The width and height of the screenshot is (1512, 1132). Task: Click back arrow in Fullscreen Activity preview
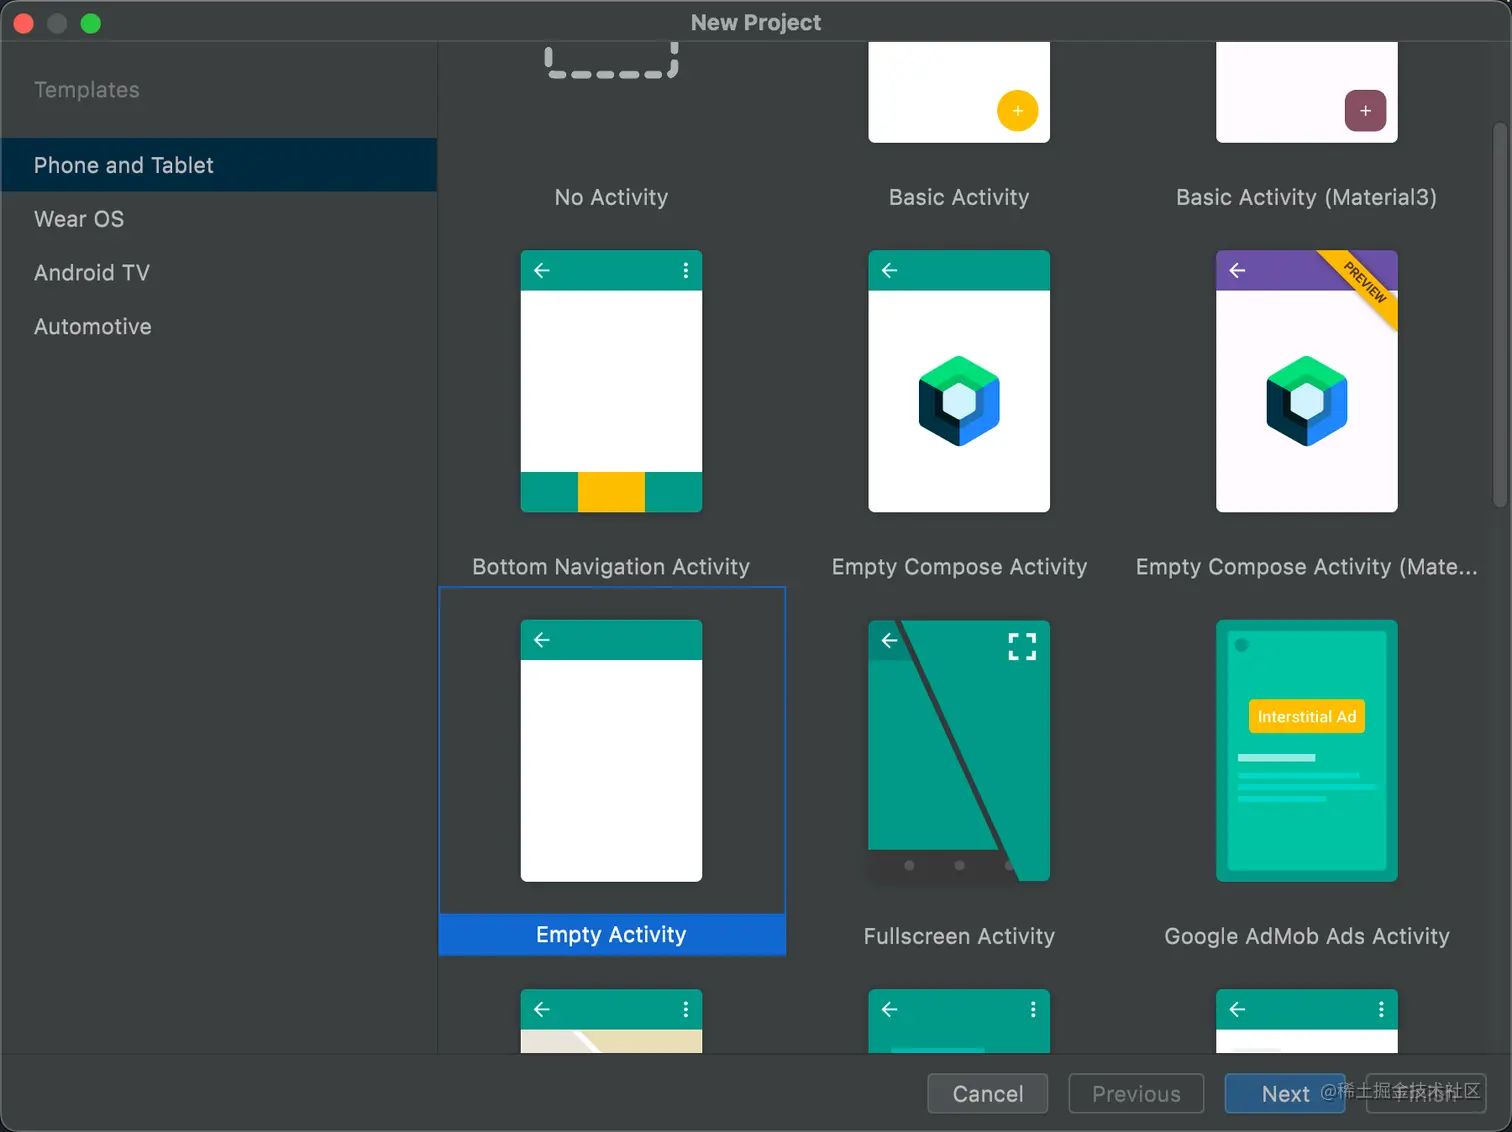pos(889,640)
